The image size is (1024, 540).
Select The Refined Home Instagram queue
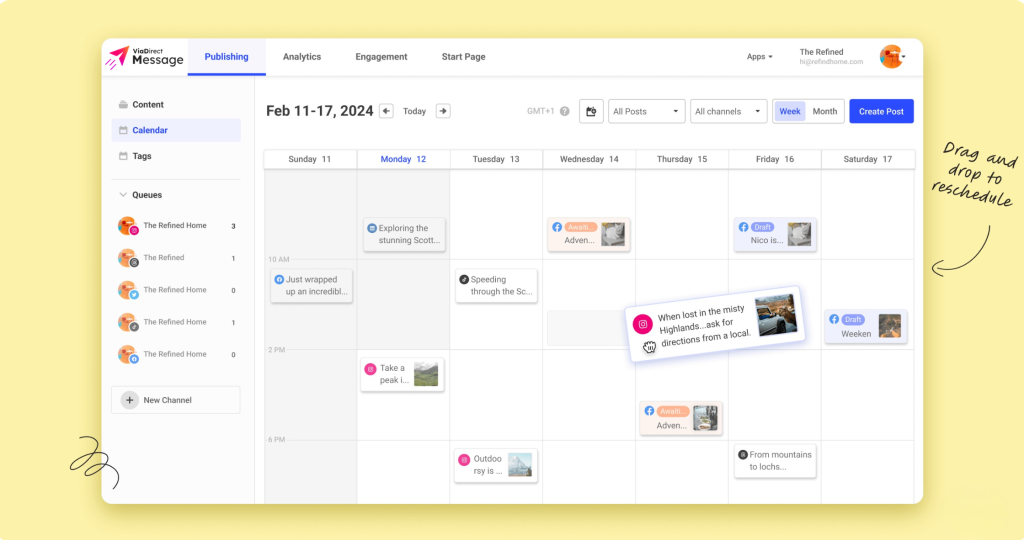(174, 226)
